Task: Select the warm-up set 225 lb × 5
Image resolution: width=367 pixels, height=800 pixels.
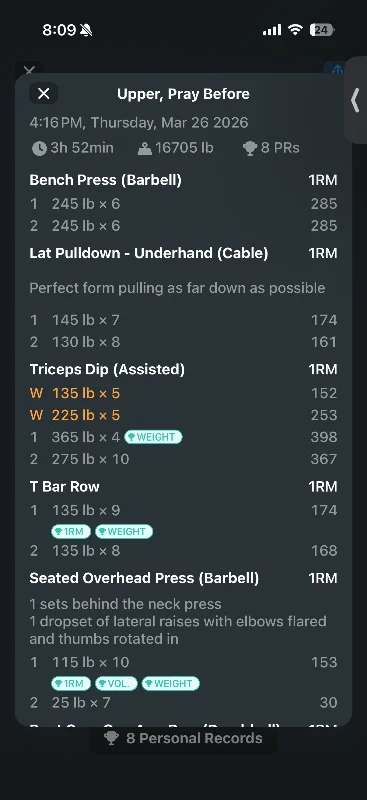Action: pos(183,415)
